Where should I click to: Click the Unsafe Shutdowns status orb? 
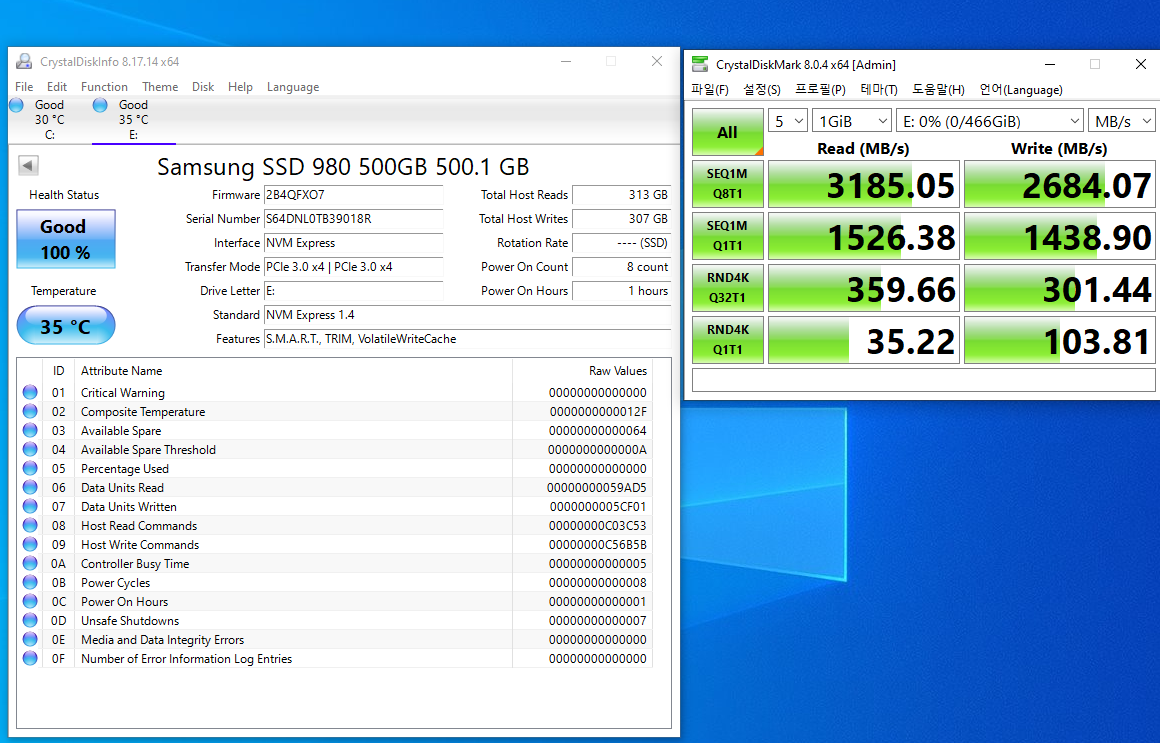coord(30,620)
